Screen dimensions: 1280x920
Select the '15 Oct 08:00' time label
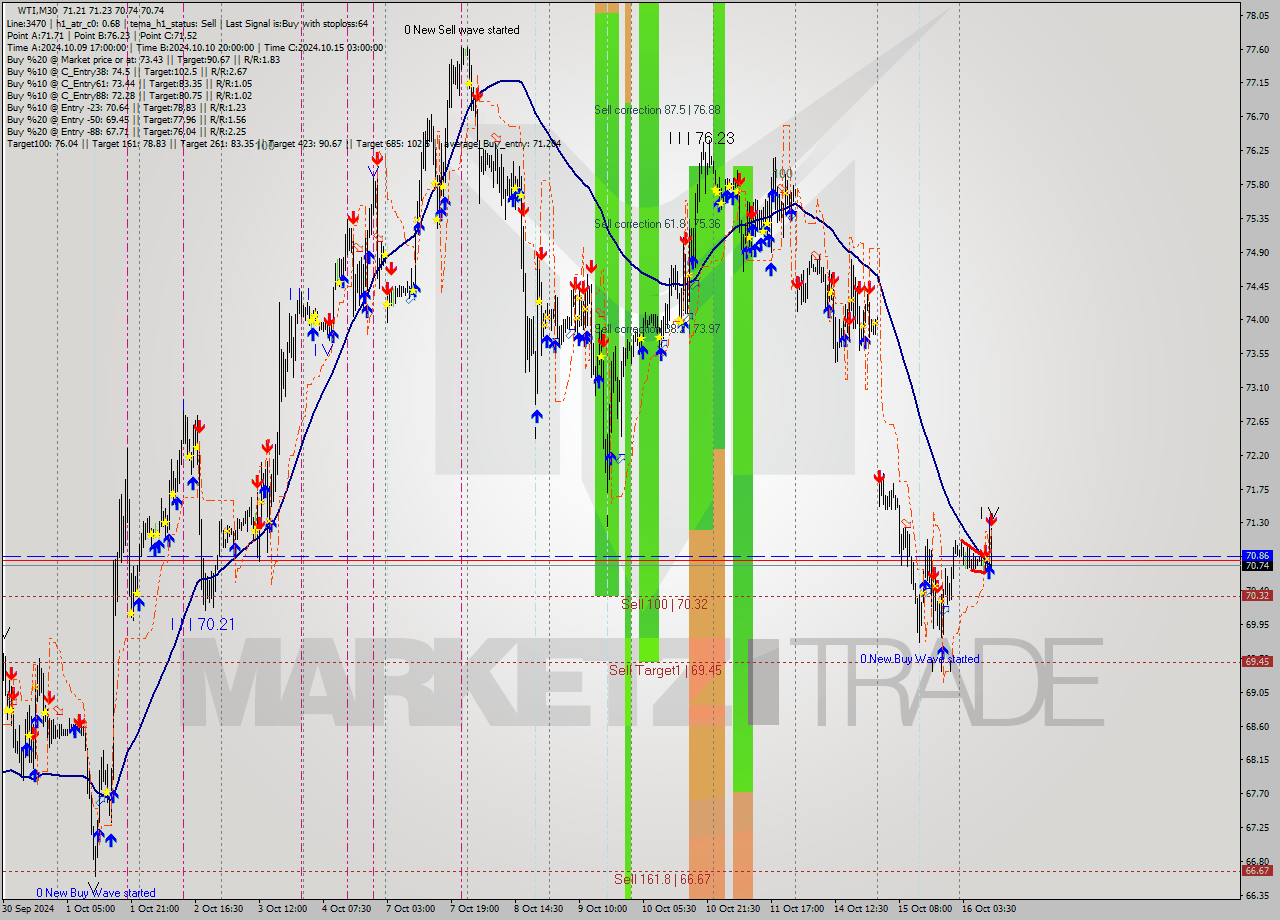pos(925,909)
